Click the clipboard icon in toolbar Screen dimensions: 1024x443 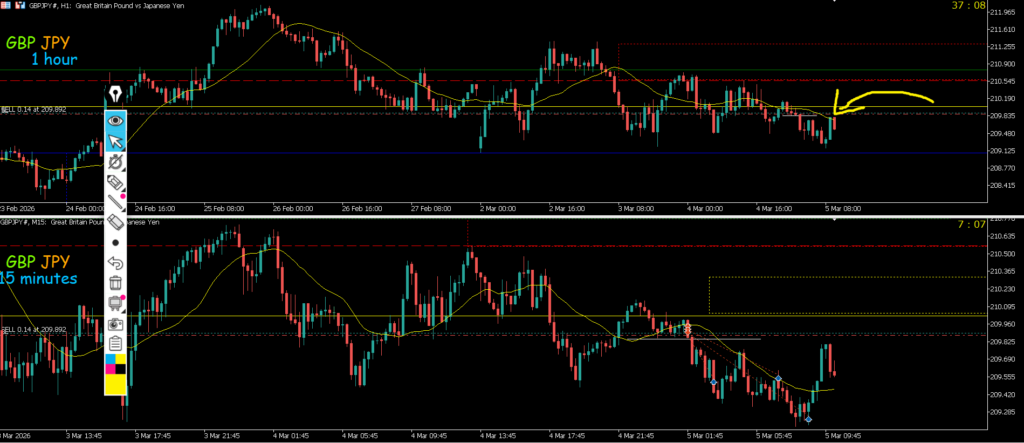pyautogui.click(x=116, y=343)
